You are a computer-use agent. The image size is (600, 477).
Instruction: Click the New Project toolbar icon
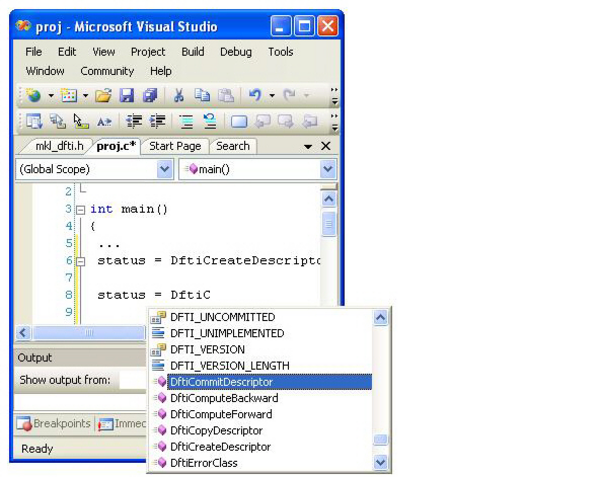click(x=34, y=95)
